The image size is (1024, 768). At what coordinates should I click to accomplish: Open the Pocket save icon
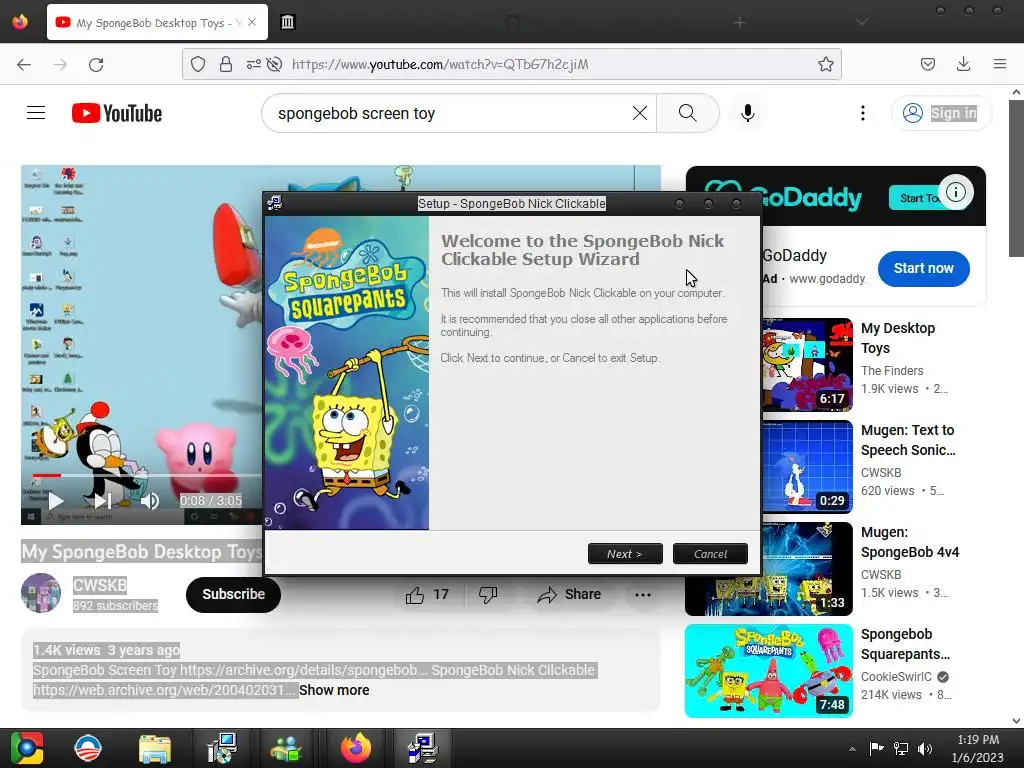[927, 64]
